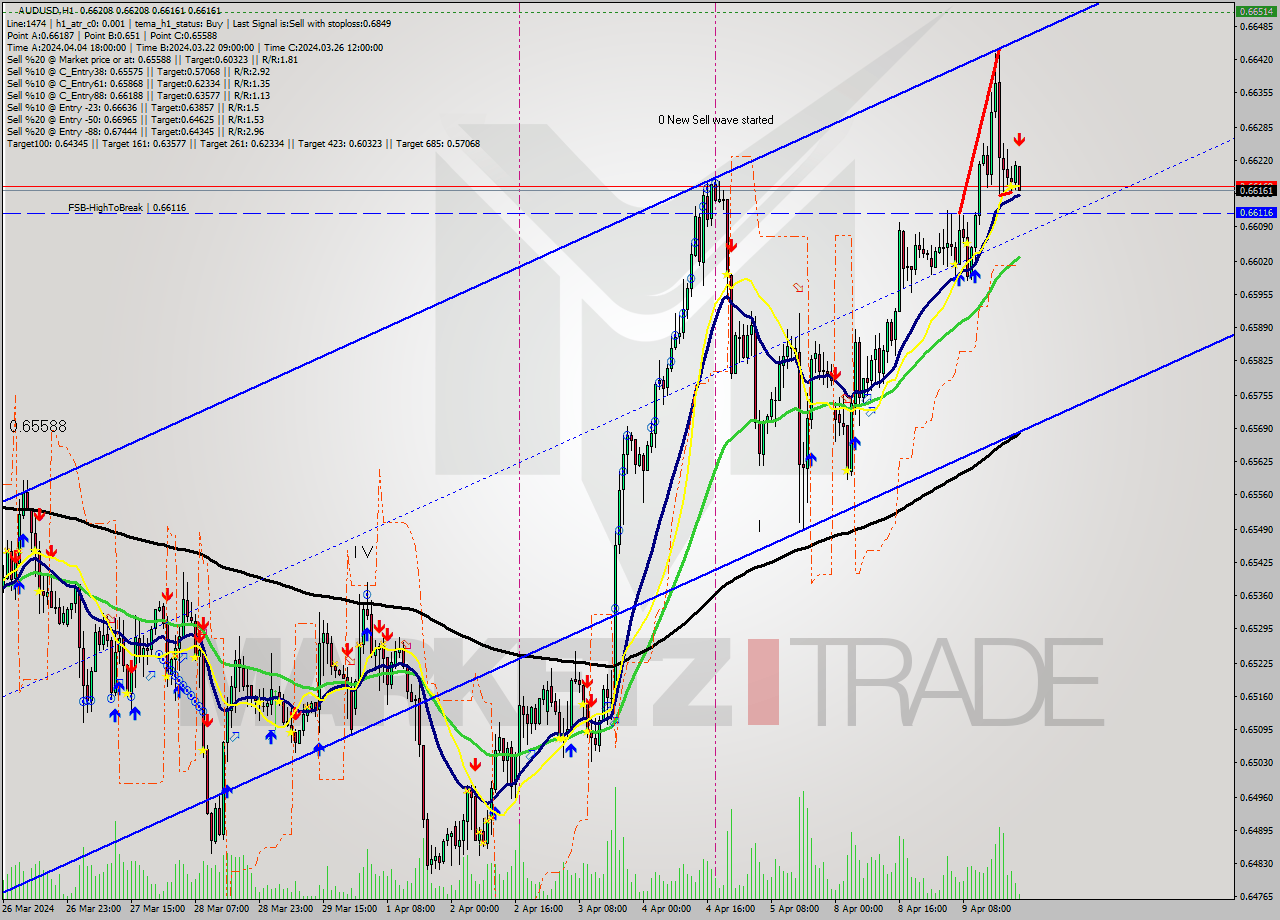Click the 0.65225 price axis label
This screenshot has height=920, width=1280.
tap(1256, 663)
